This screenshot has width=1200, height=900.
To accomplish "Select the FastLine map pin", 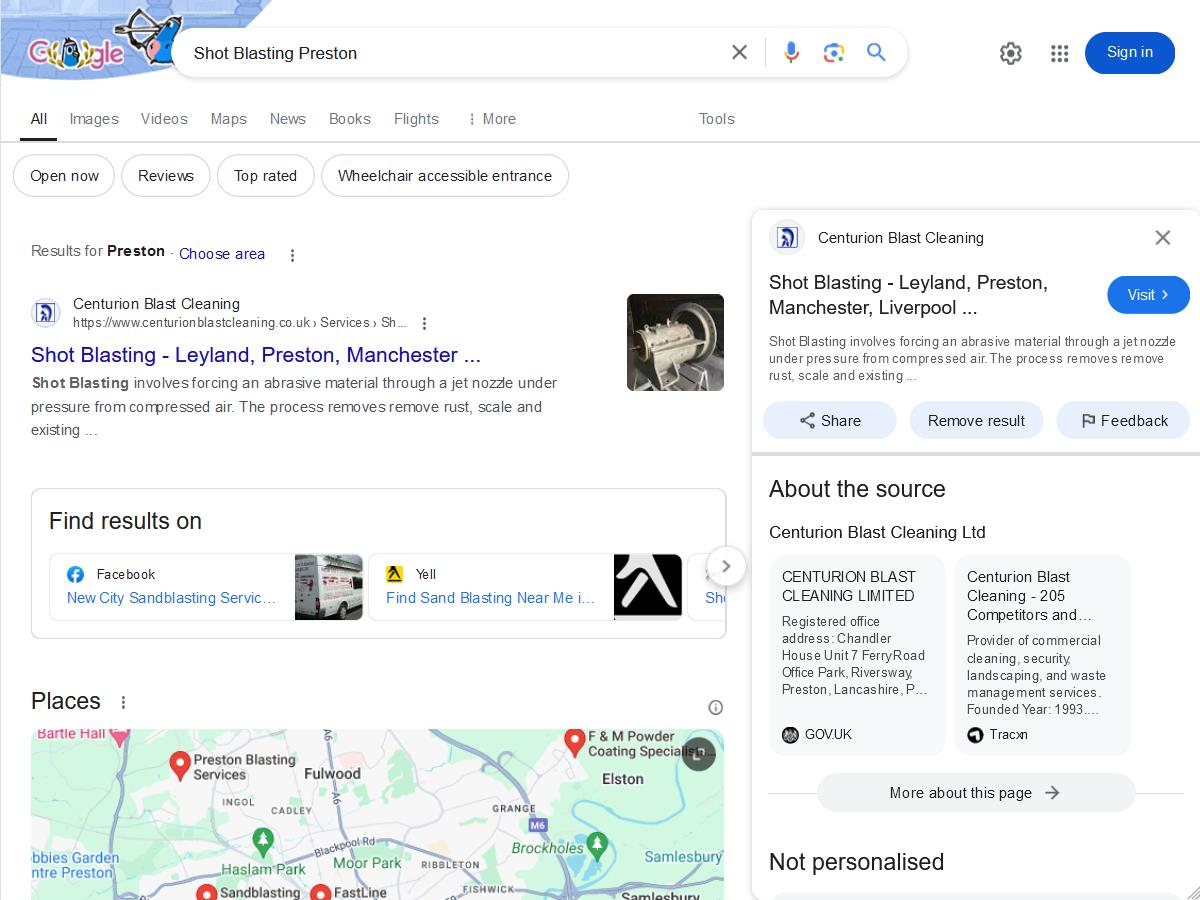I will tap(320, 892).
